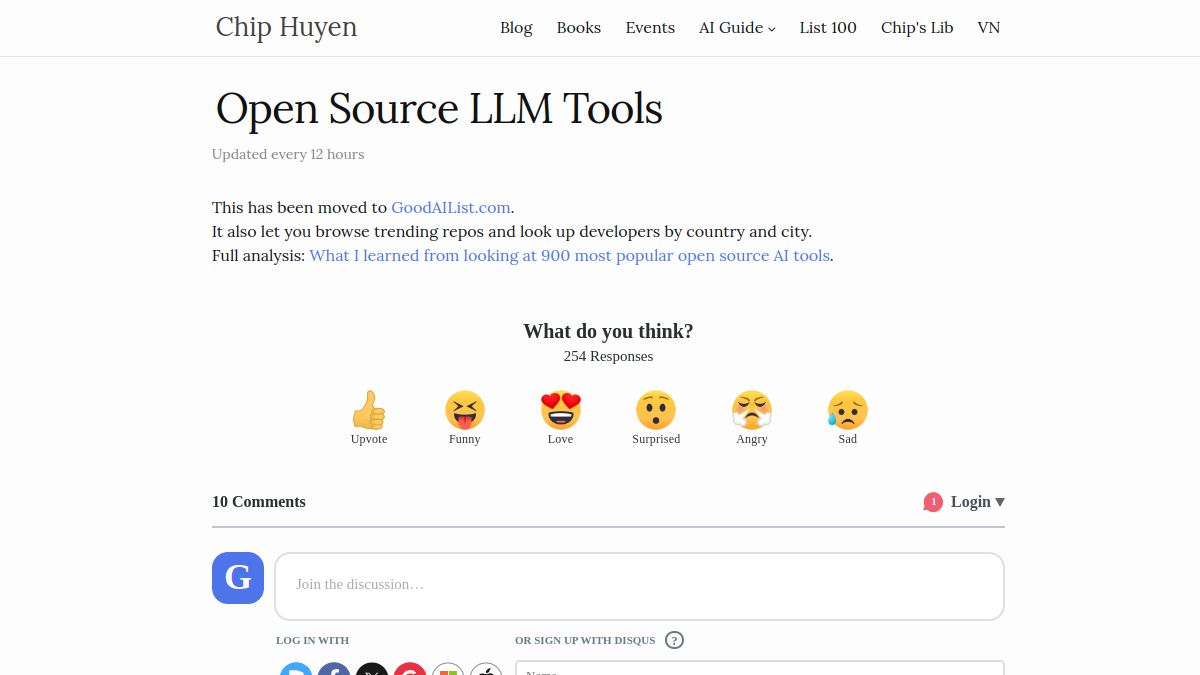Open the 900 open source AI tools analysis link
1200x675 pixels.
570,256
